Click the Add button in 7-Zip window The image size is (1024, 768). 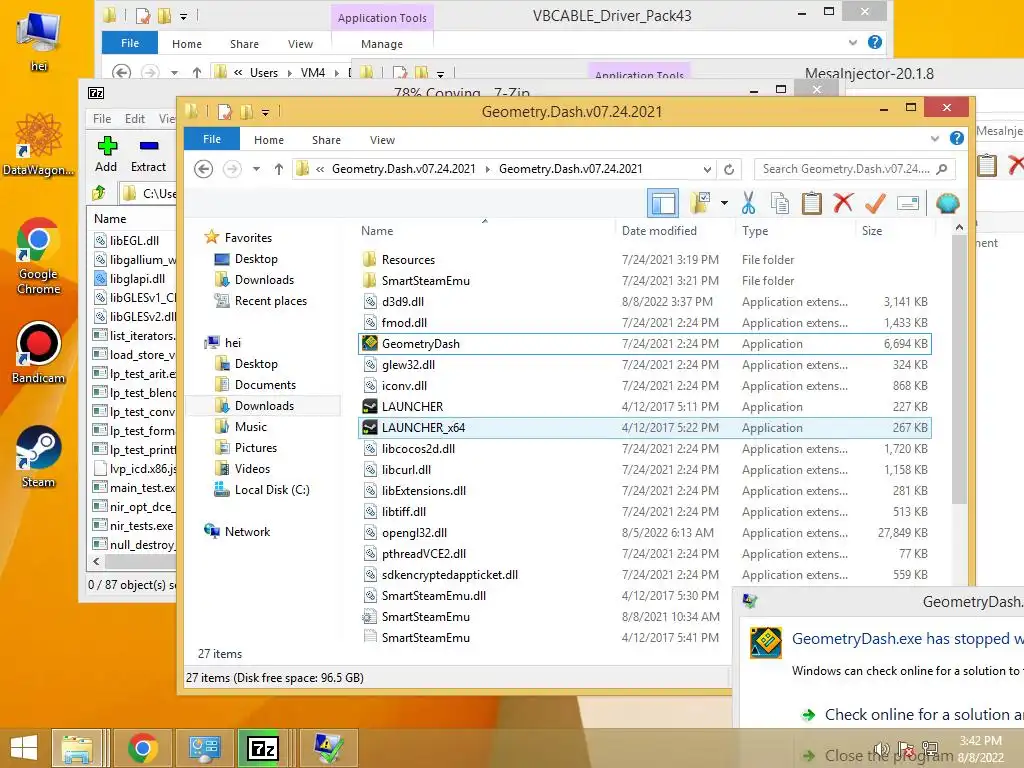tap(106, 155)
